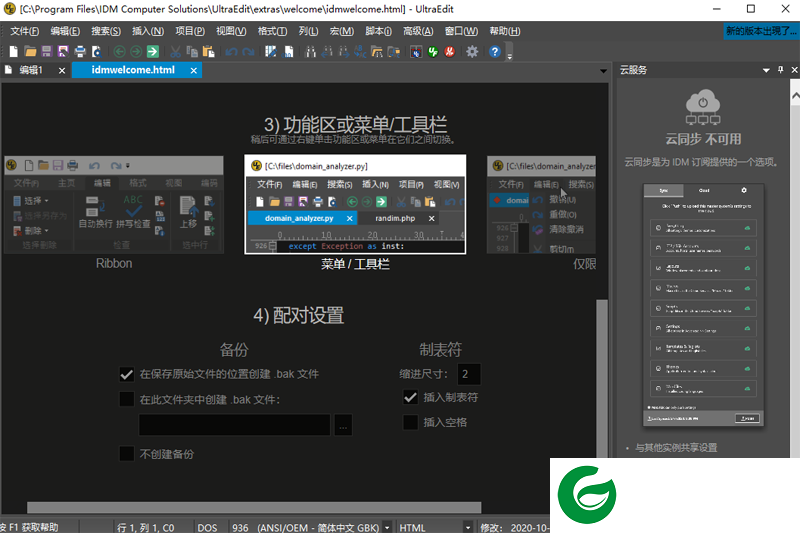The width and height of the screenshot is (800, 533).
Task: Click the backup folder path field
Action: pos(234,425)
